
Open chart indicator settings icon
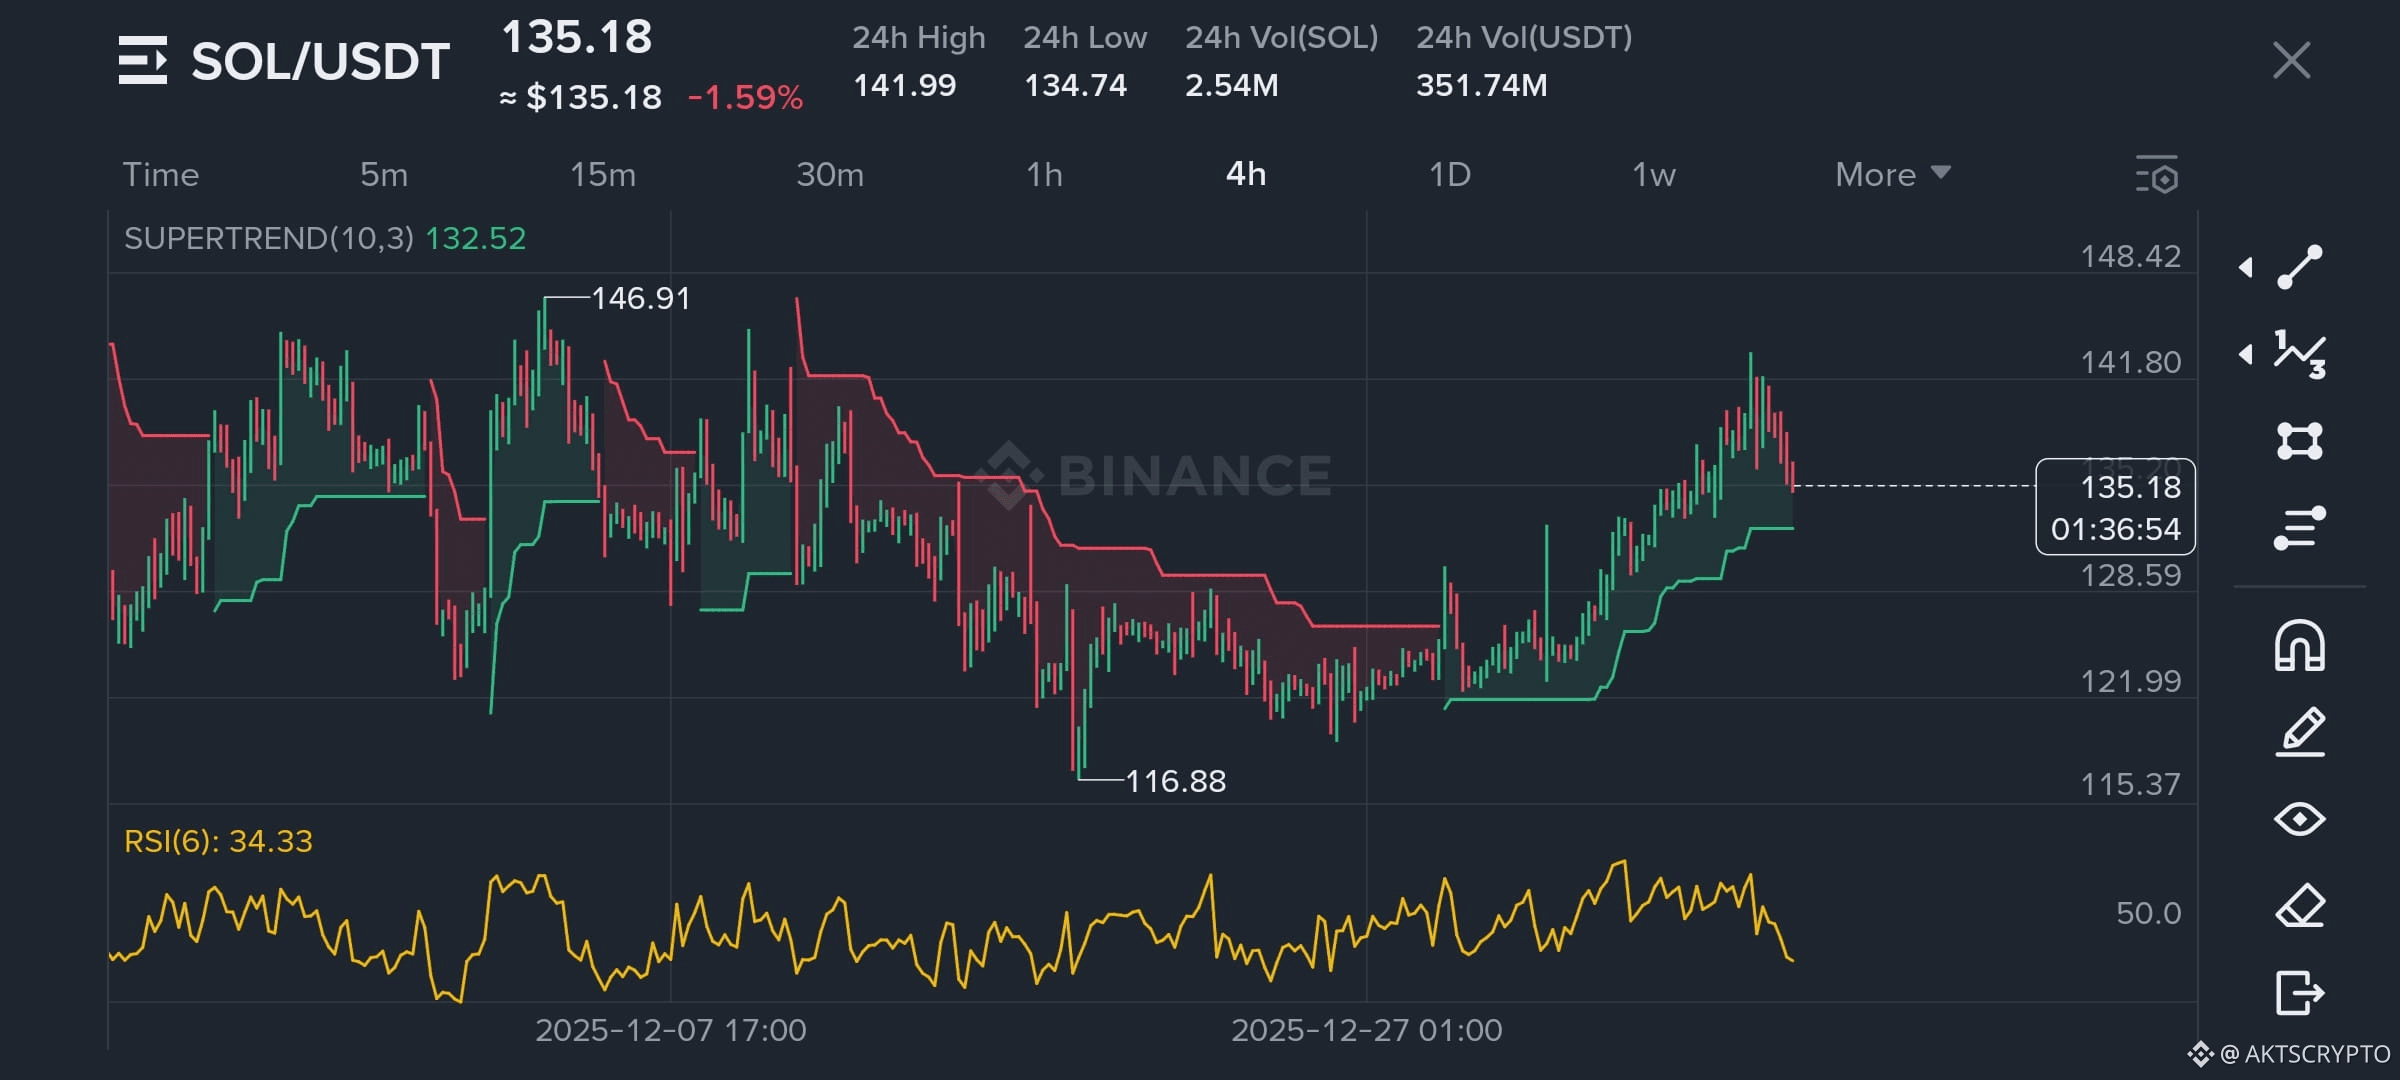click(x=2157, y=175)
